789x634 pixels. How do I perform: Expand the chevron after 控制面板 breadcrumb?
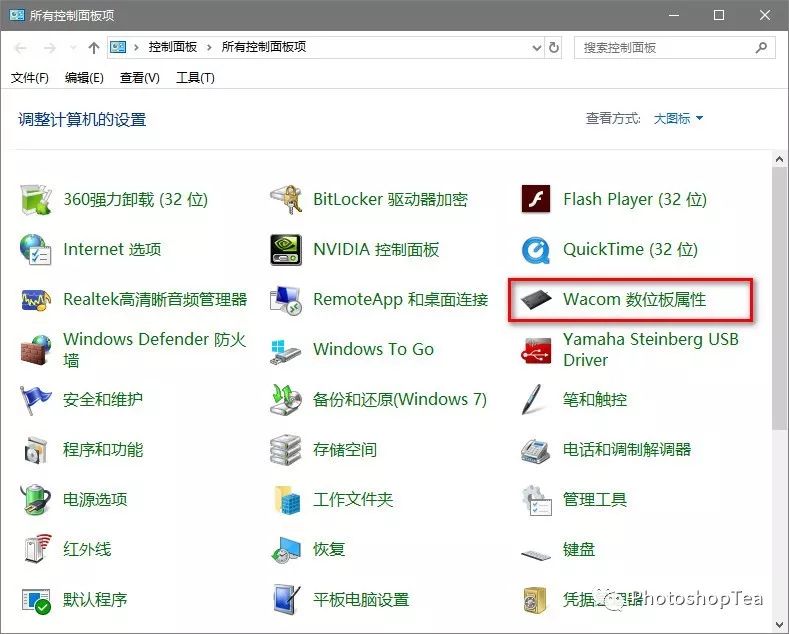click(x=209, y=48)
